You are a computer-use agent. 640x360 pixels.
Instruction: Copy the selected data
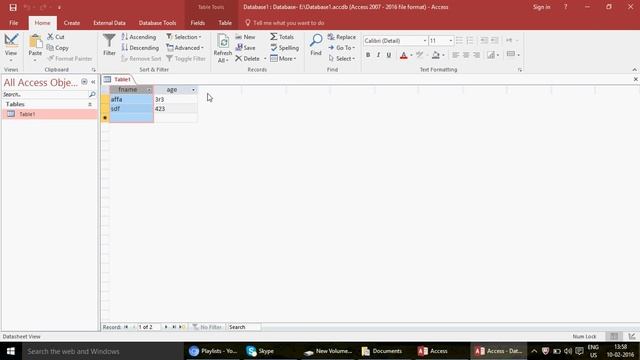pos(58,48)
